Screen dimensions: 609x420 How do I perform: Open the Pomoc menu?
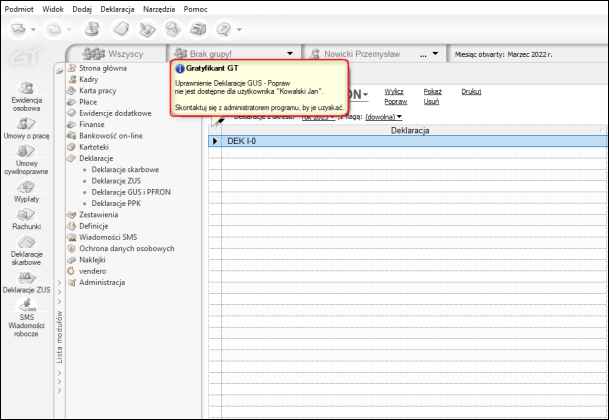[x=195, y=9]
